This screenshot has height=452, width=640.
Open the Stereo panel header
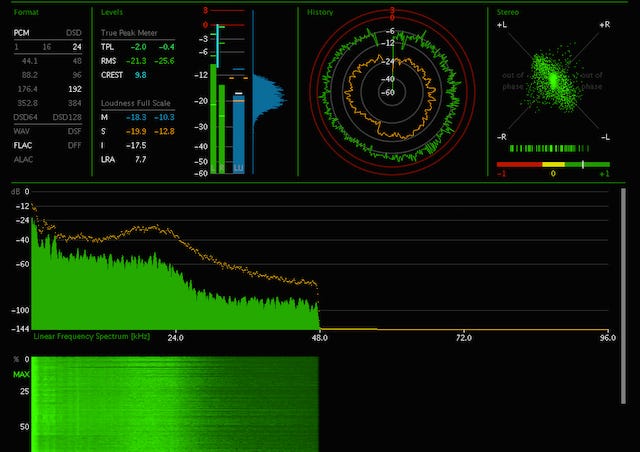(508, 12)
